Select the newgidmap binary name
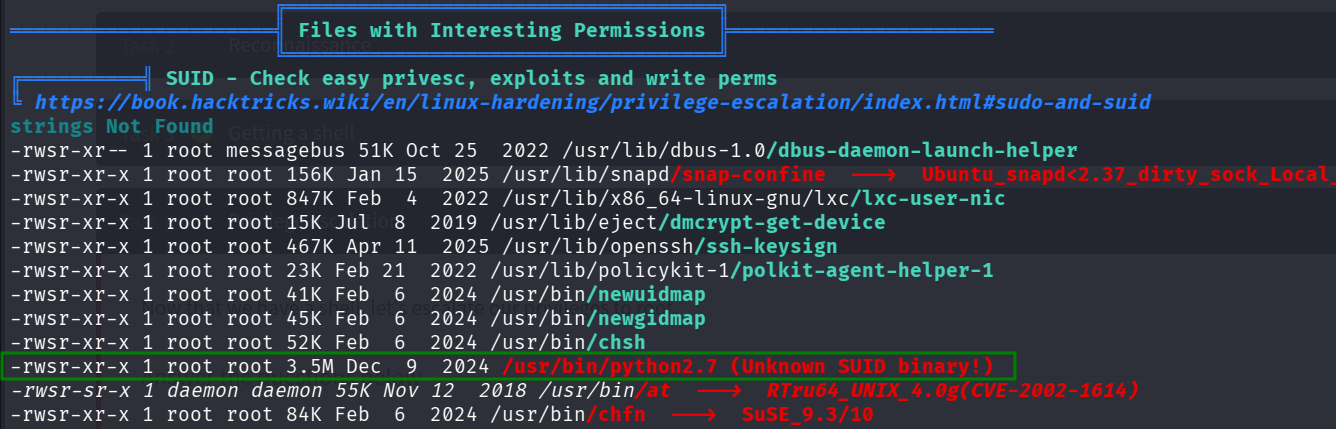Viewport: 1336px width, 429px height. (x=647, y=319)
